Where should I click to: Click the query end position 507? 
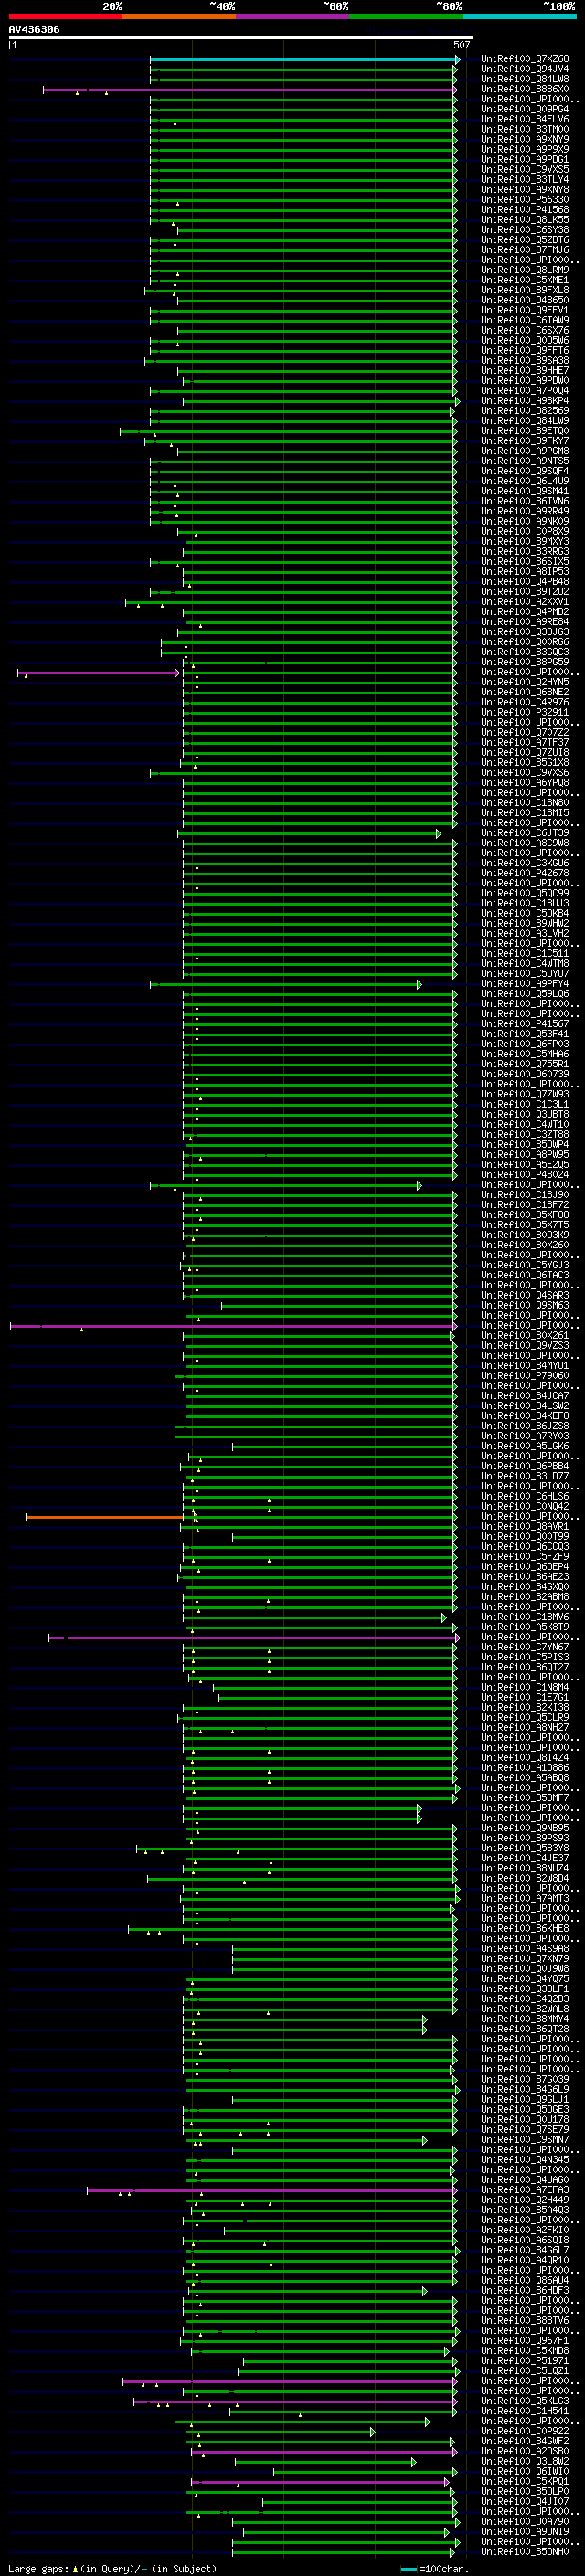click(x=462, y=45)
